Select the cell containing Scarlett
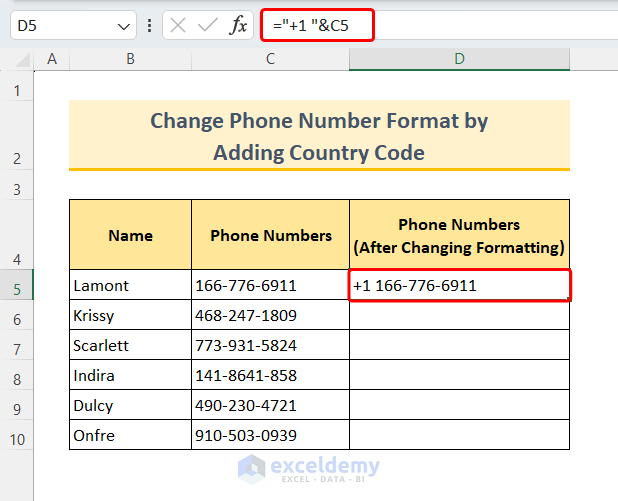 (x=130, y=345)
